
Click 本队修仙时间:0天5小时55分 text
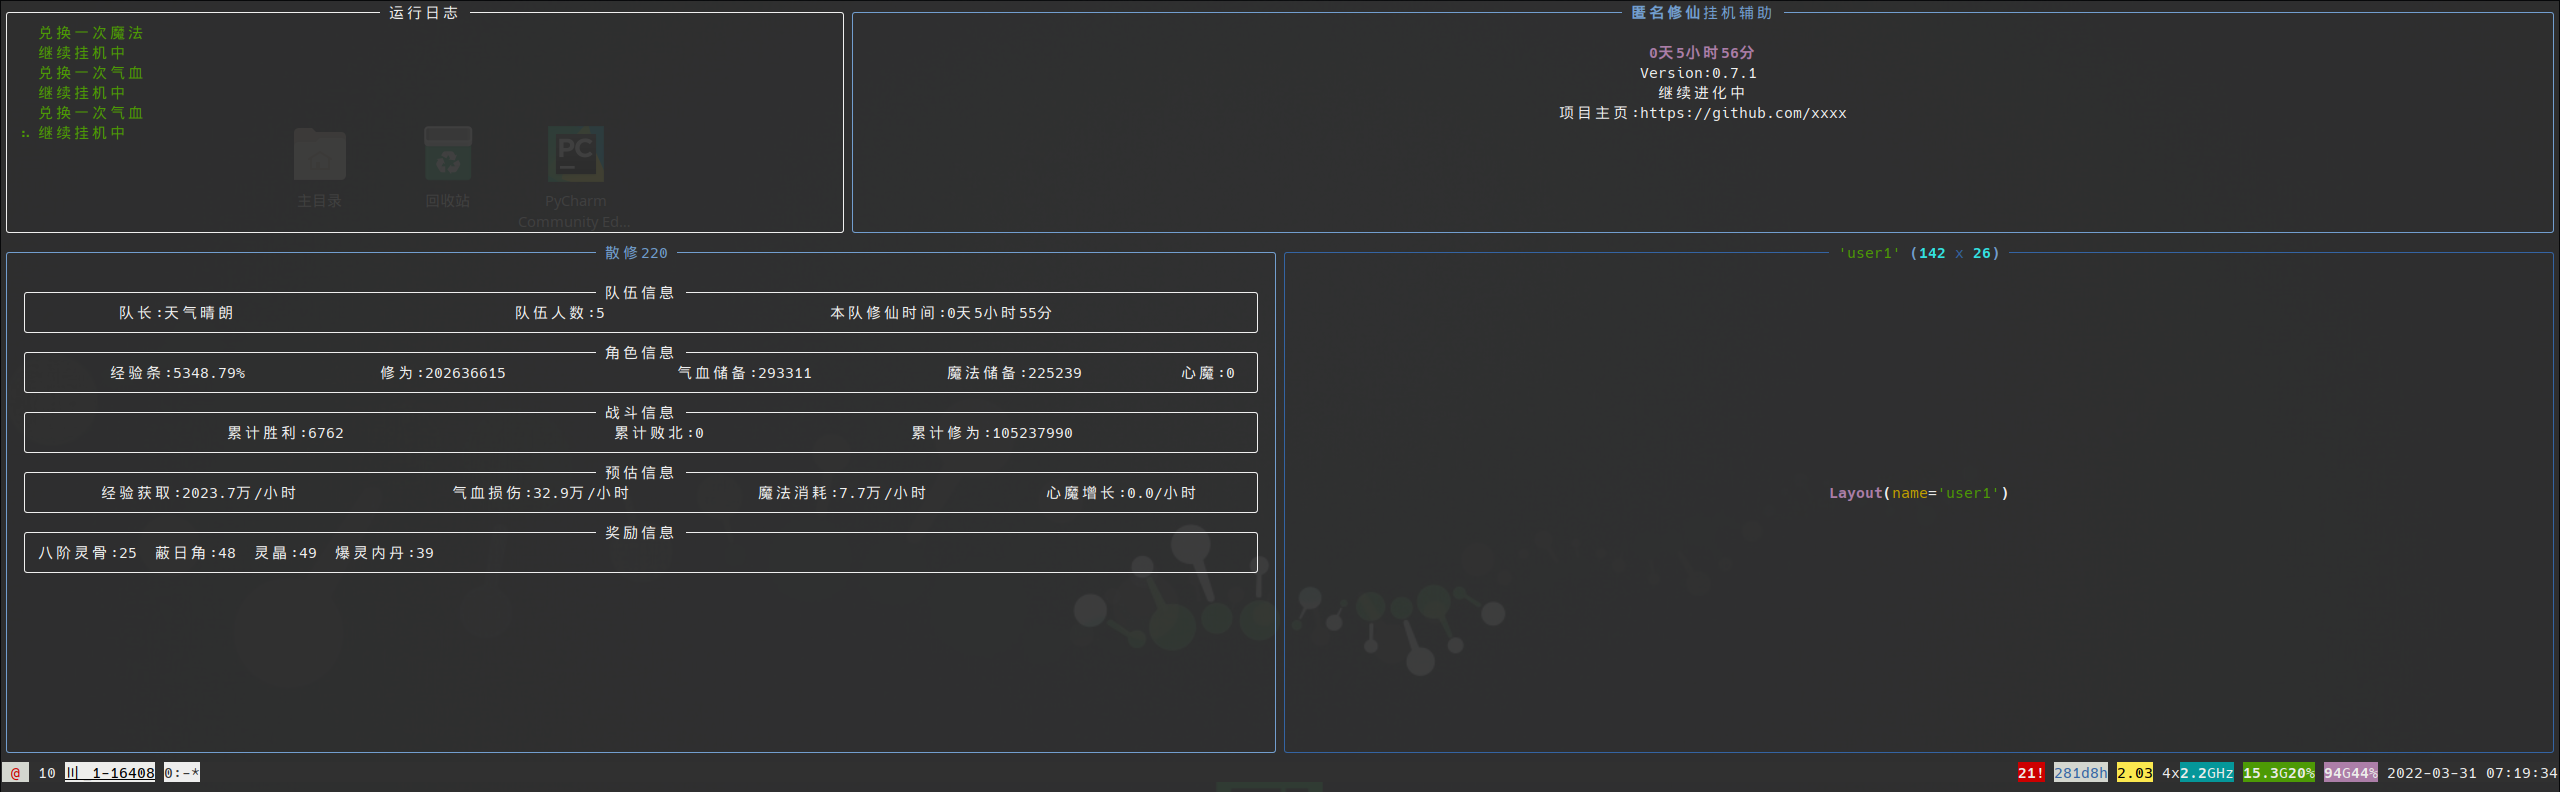tap(941, 313)
